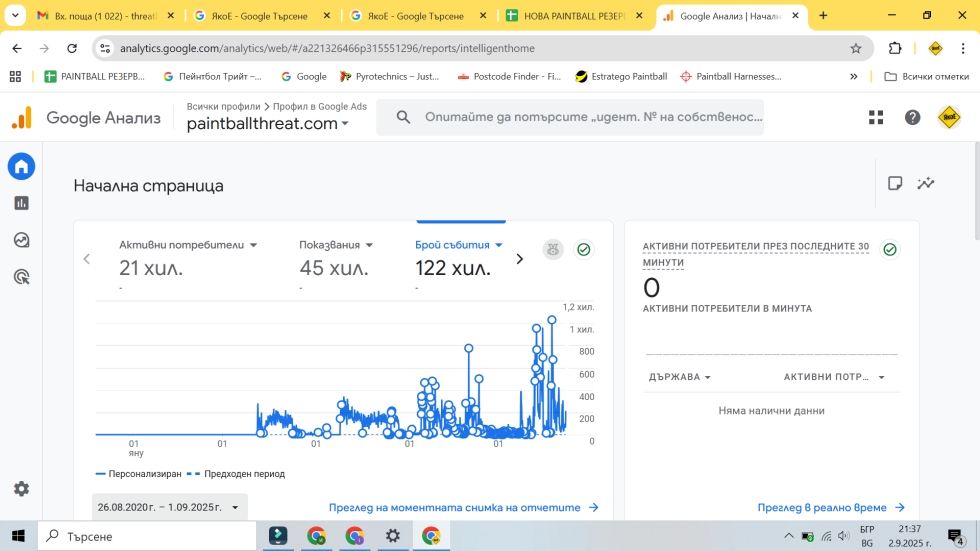Bookmark page with the star icon
The image size is (980, 551).
(x=856, y=48)
